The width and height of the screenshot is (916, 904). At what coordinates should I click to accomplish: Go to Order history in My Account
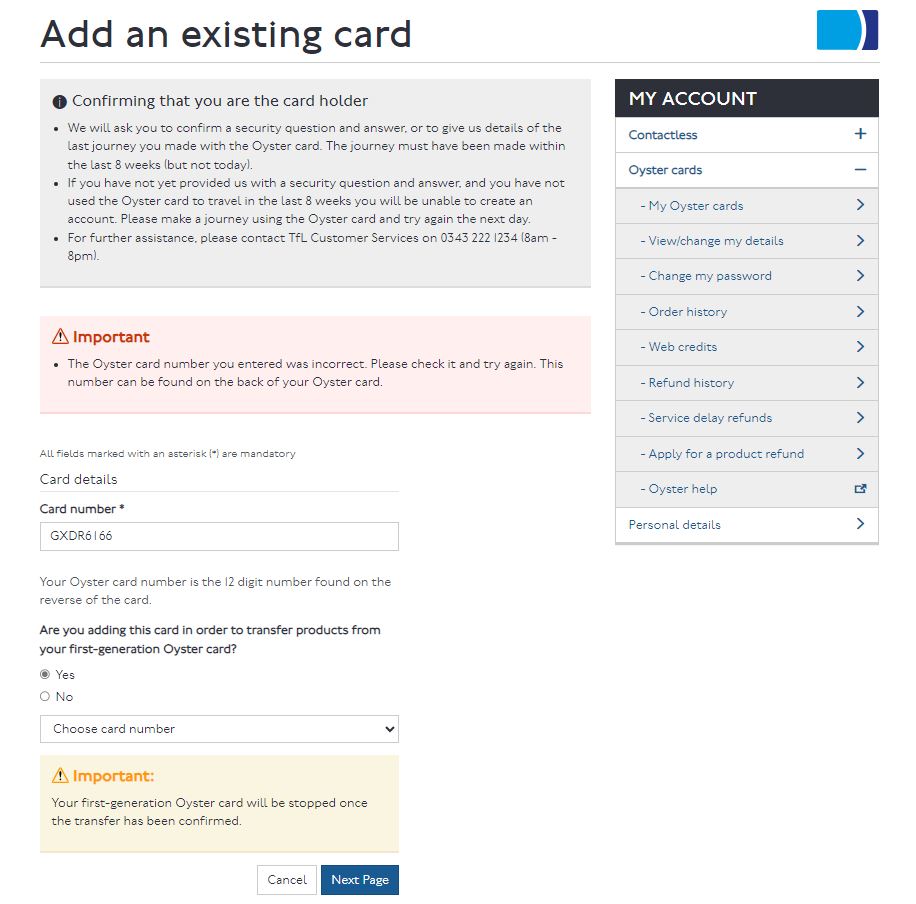[747, 312]
